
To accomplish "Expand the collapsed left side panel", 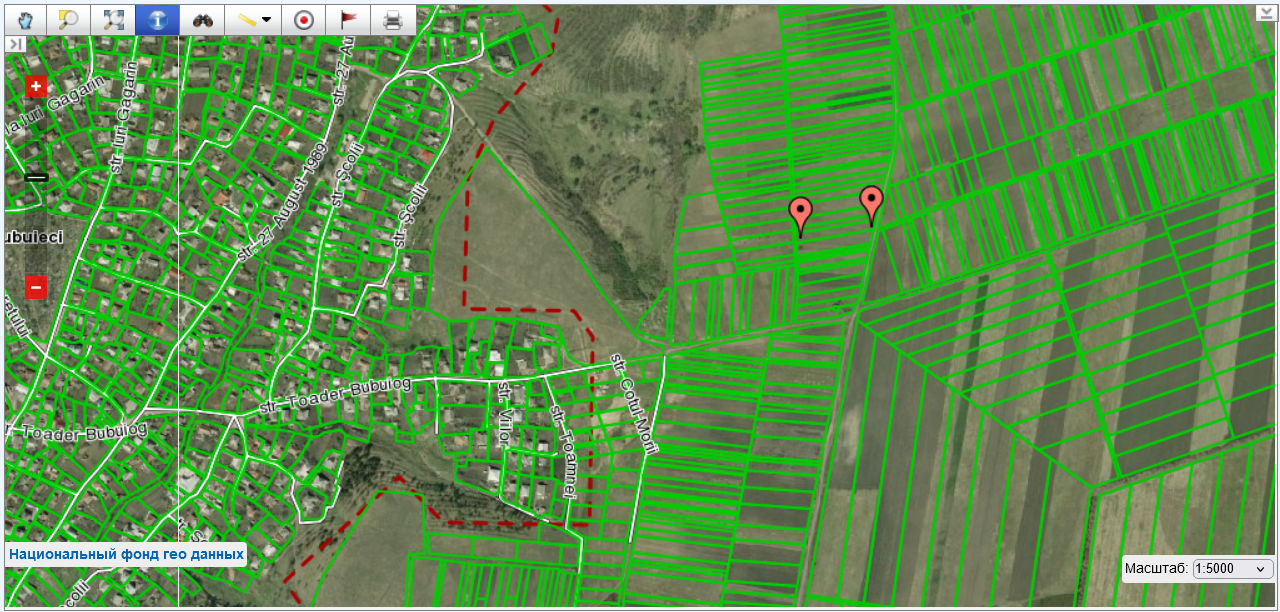I will (15, 44).
